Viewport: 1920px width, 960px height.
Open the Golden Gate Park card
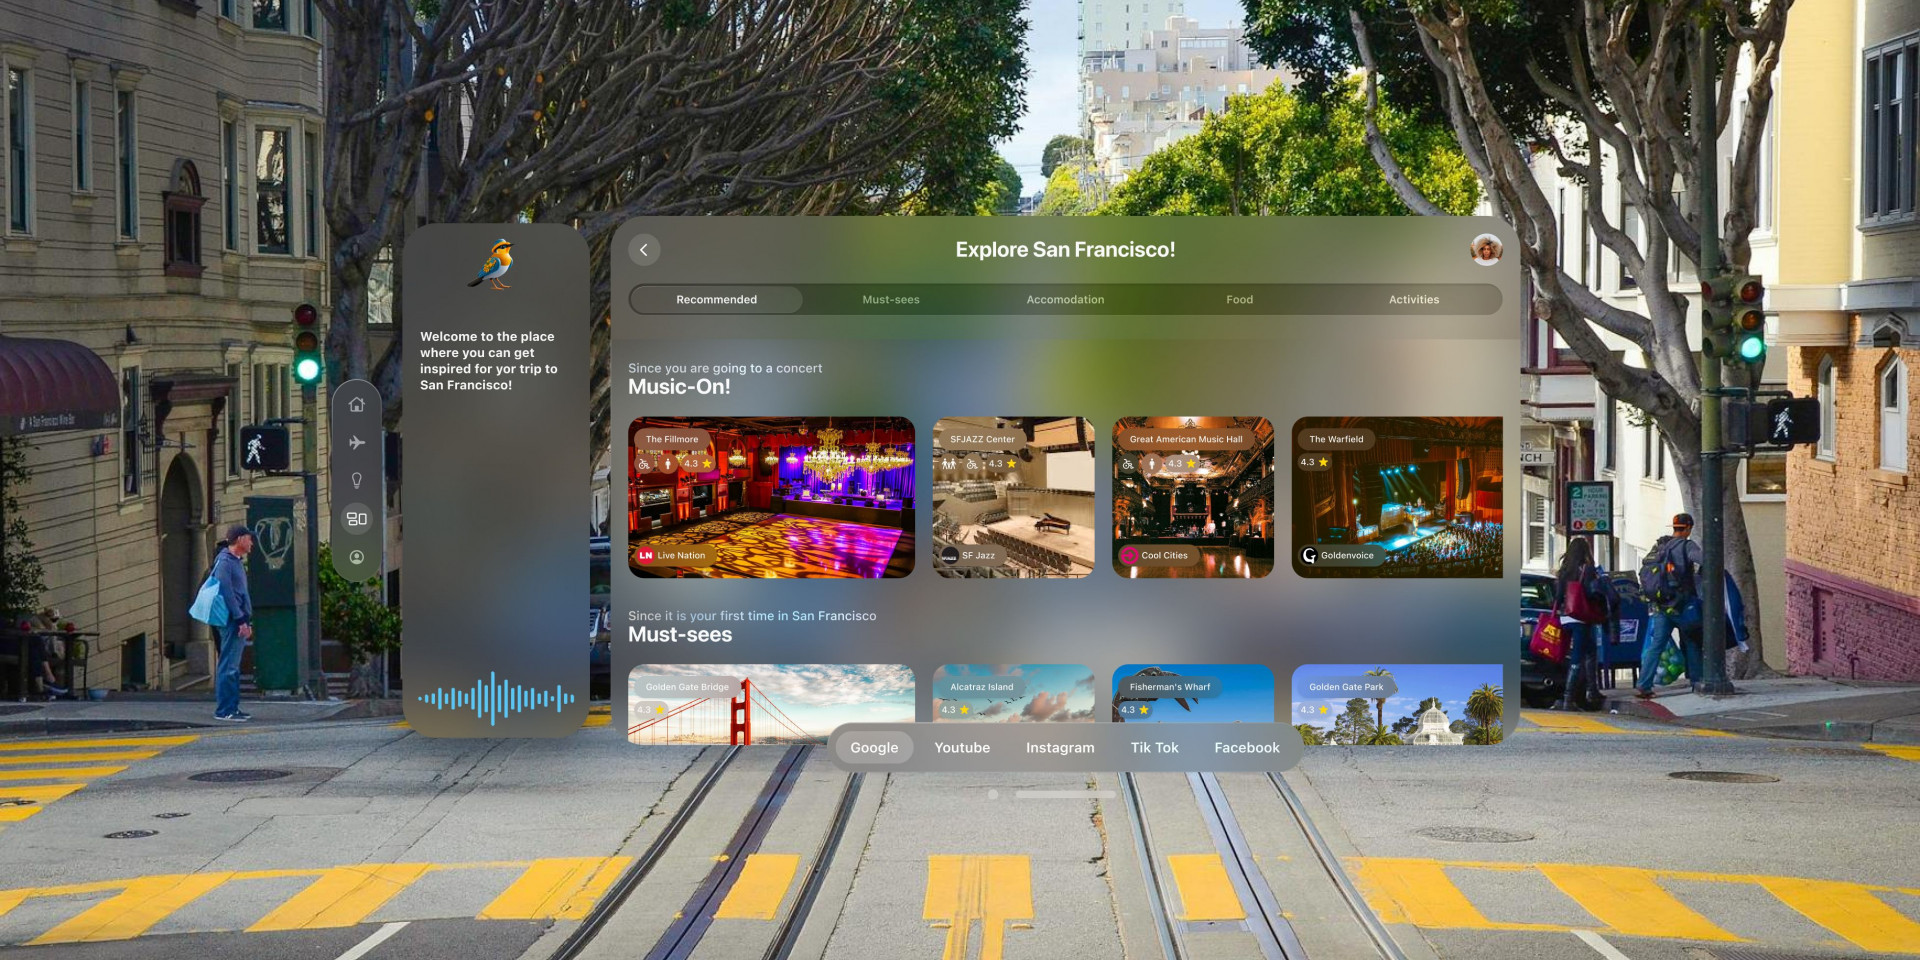click(x=1397, y=704)
